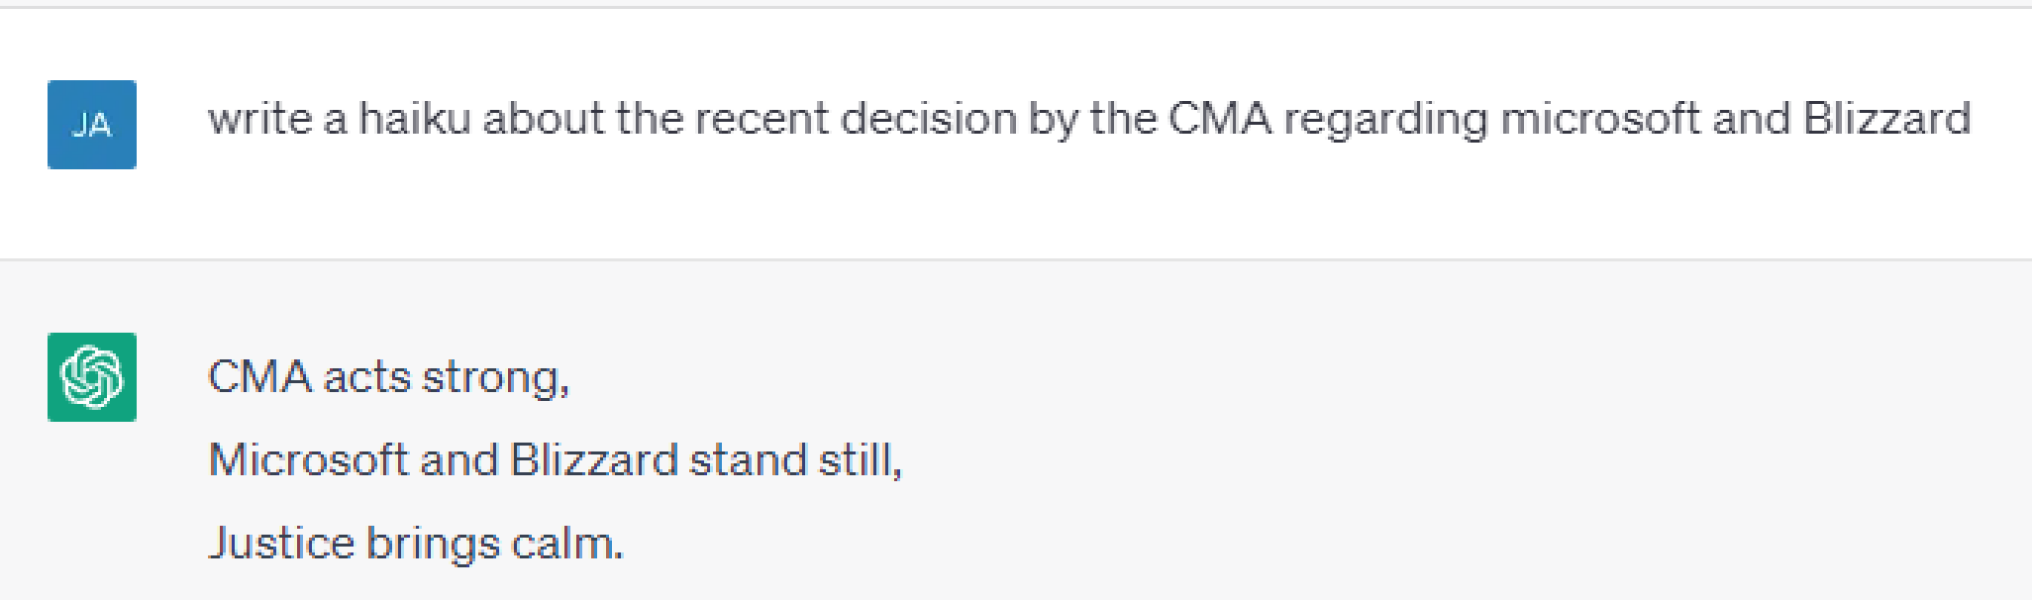Click the word 'Justice' in the response

[x=281, y=544]
